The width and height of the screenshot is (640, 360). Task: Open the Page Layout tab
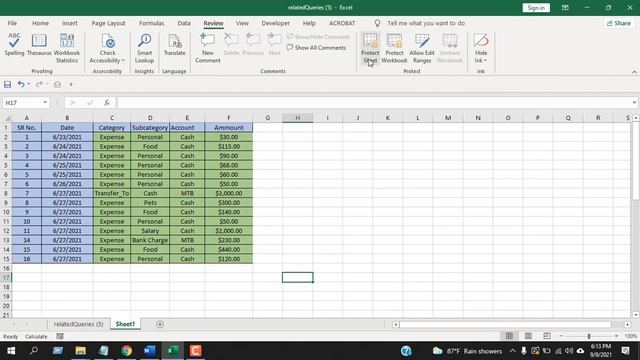point(108,23)
